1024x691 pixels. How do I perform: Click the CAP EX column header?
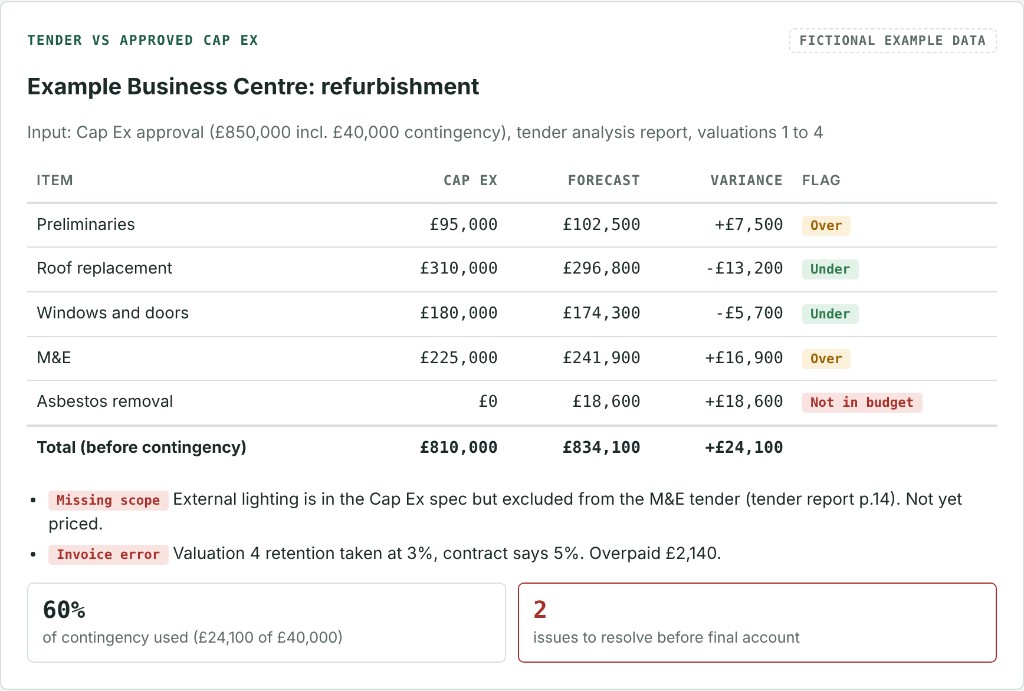point(470,180)
